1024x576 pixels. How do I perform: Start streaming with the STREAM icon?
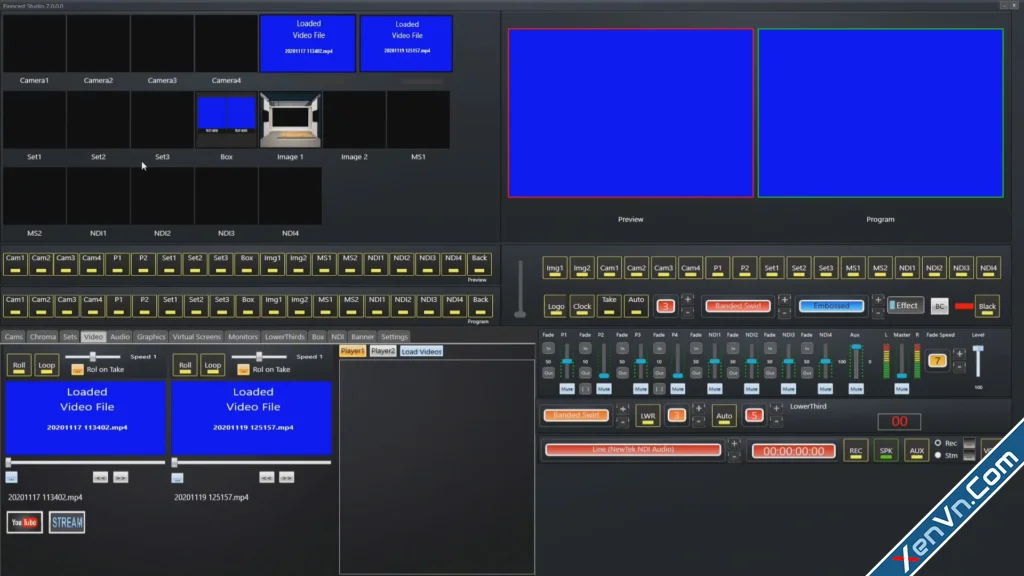coord(67,522)
